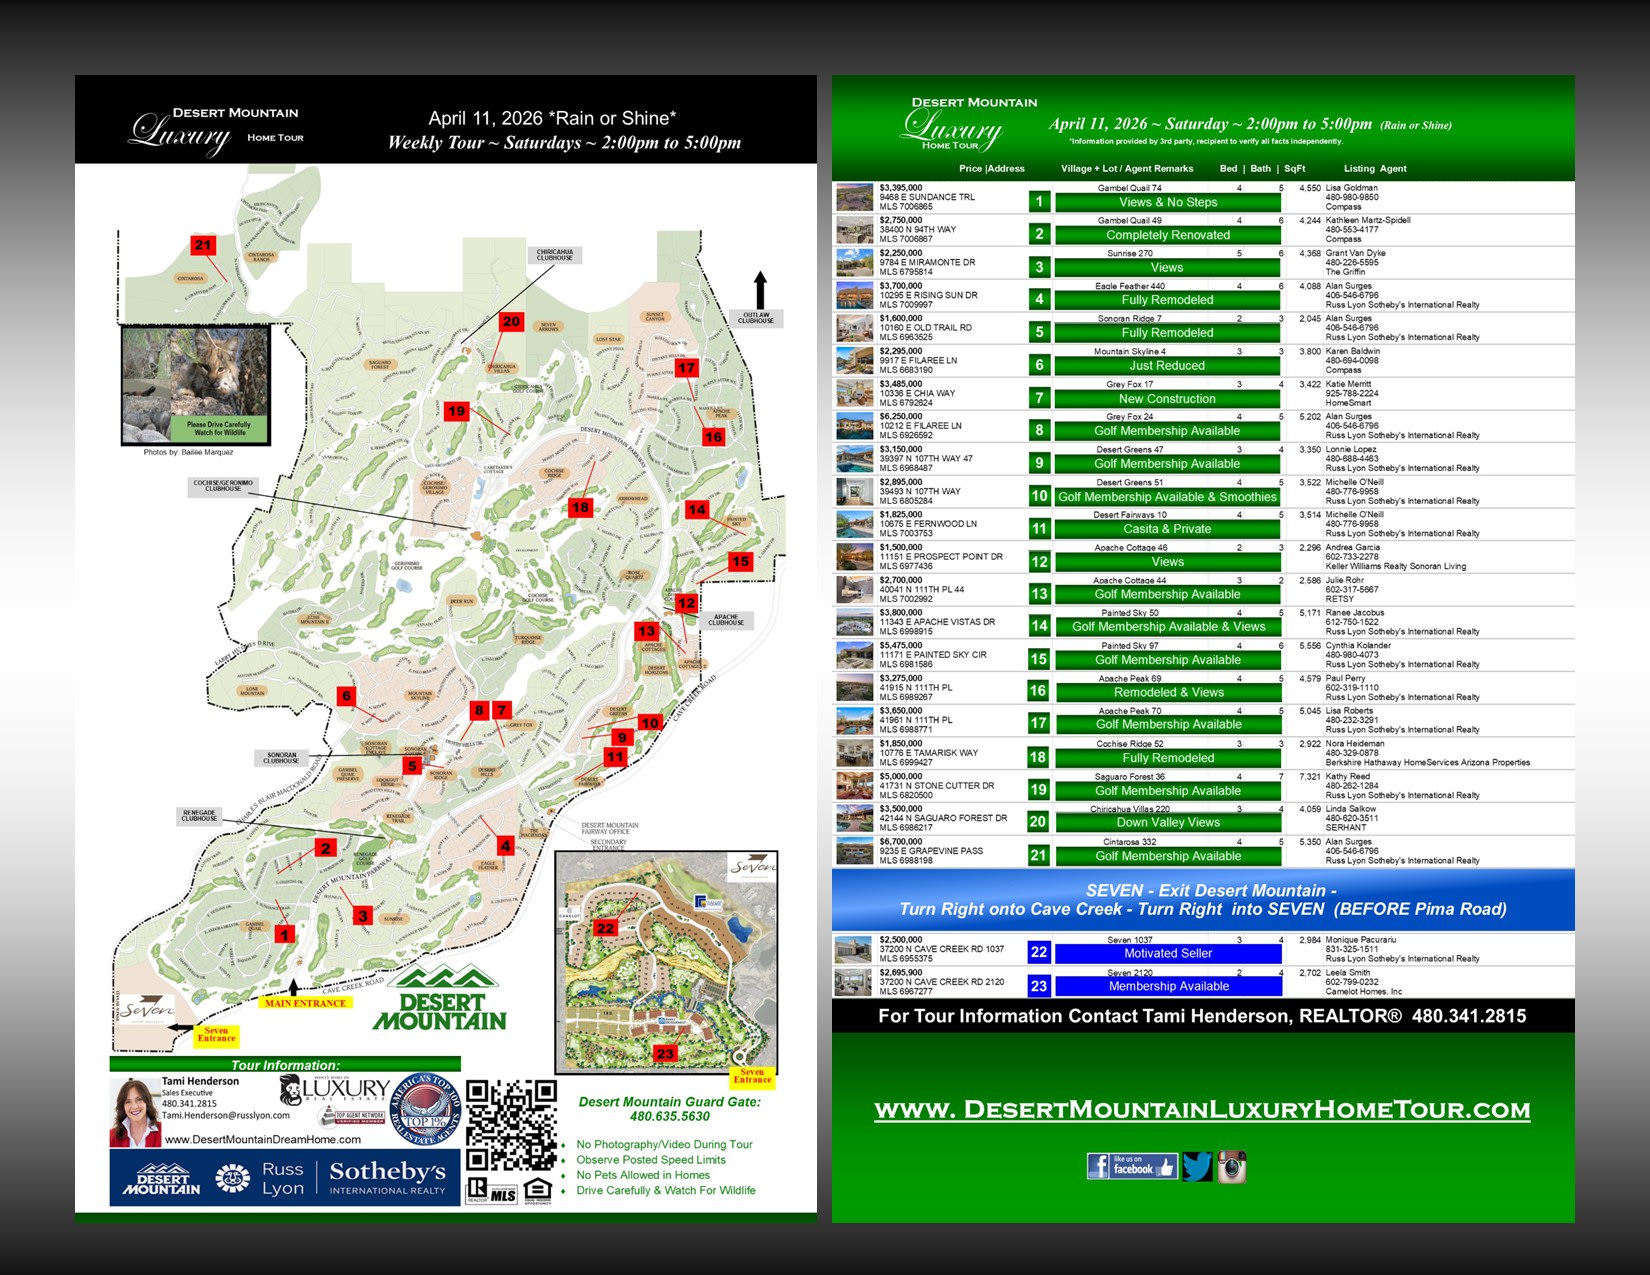Select red marker 20 on the map
1650x1275 pixels.
coord(511,321)
